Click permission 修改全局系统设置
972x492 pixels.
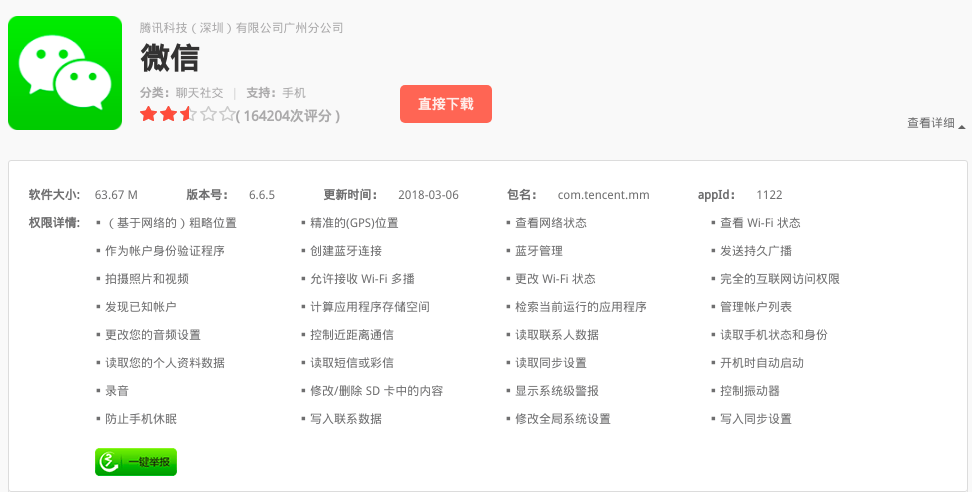pos(563,419)
